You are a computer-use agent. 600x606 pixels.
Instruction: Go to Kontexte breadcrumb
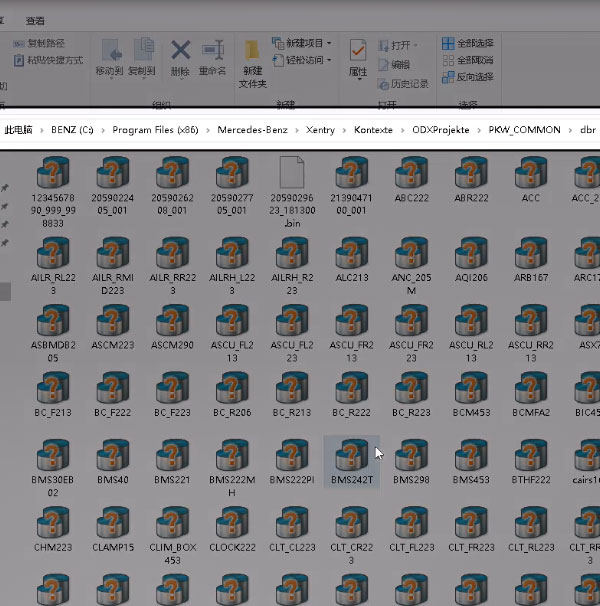pos(373,130)
